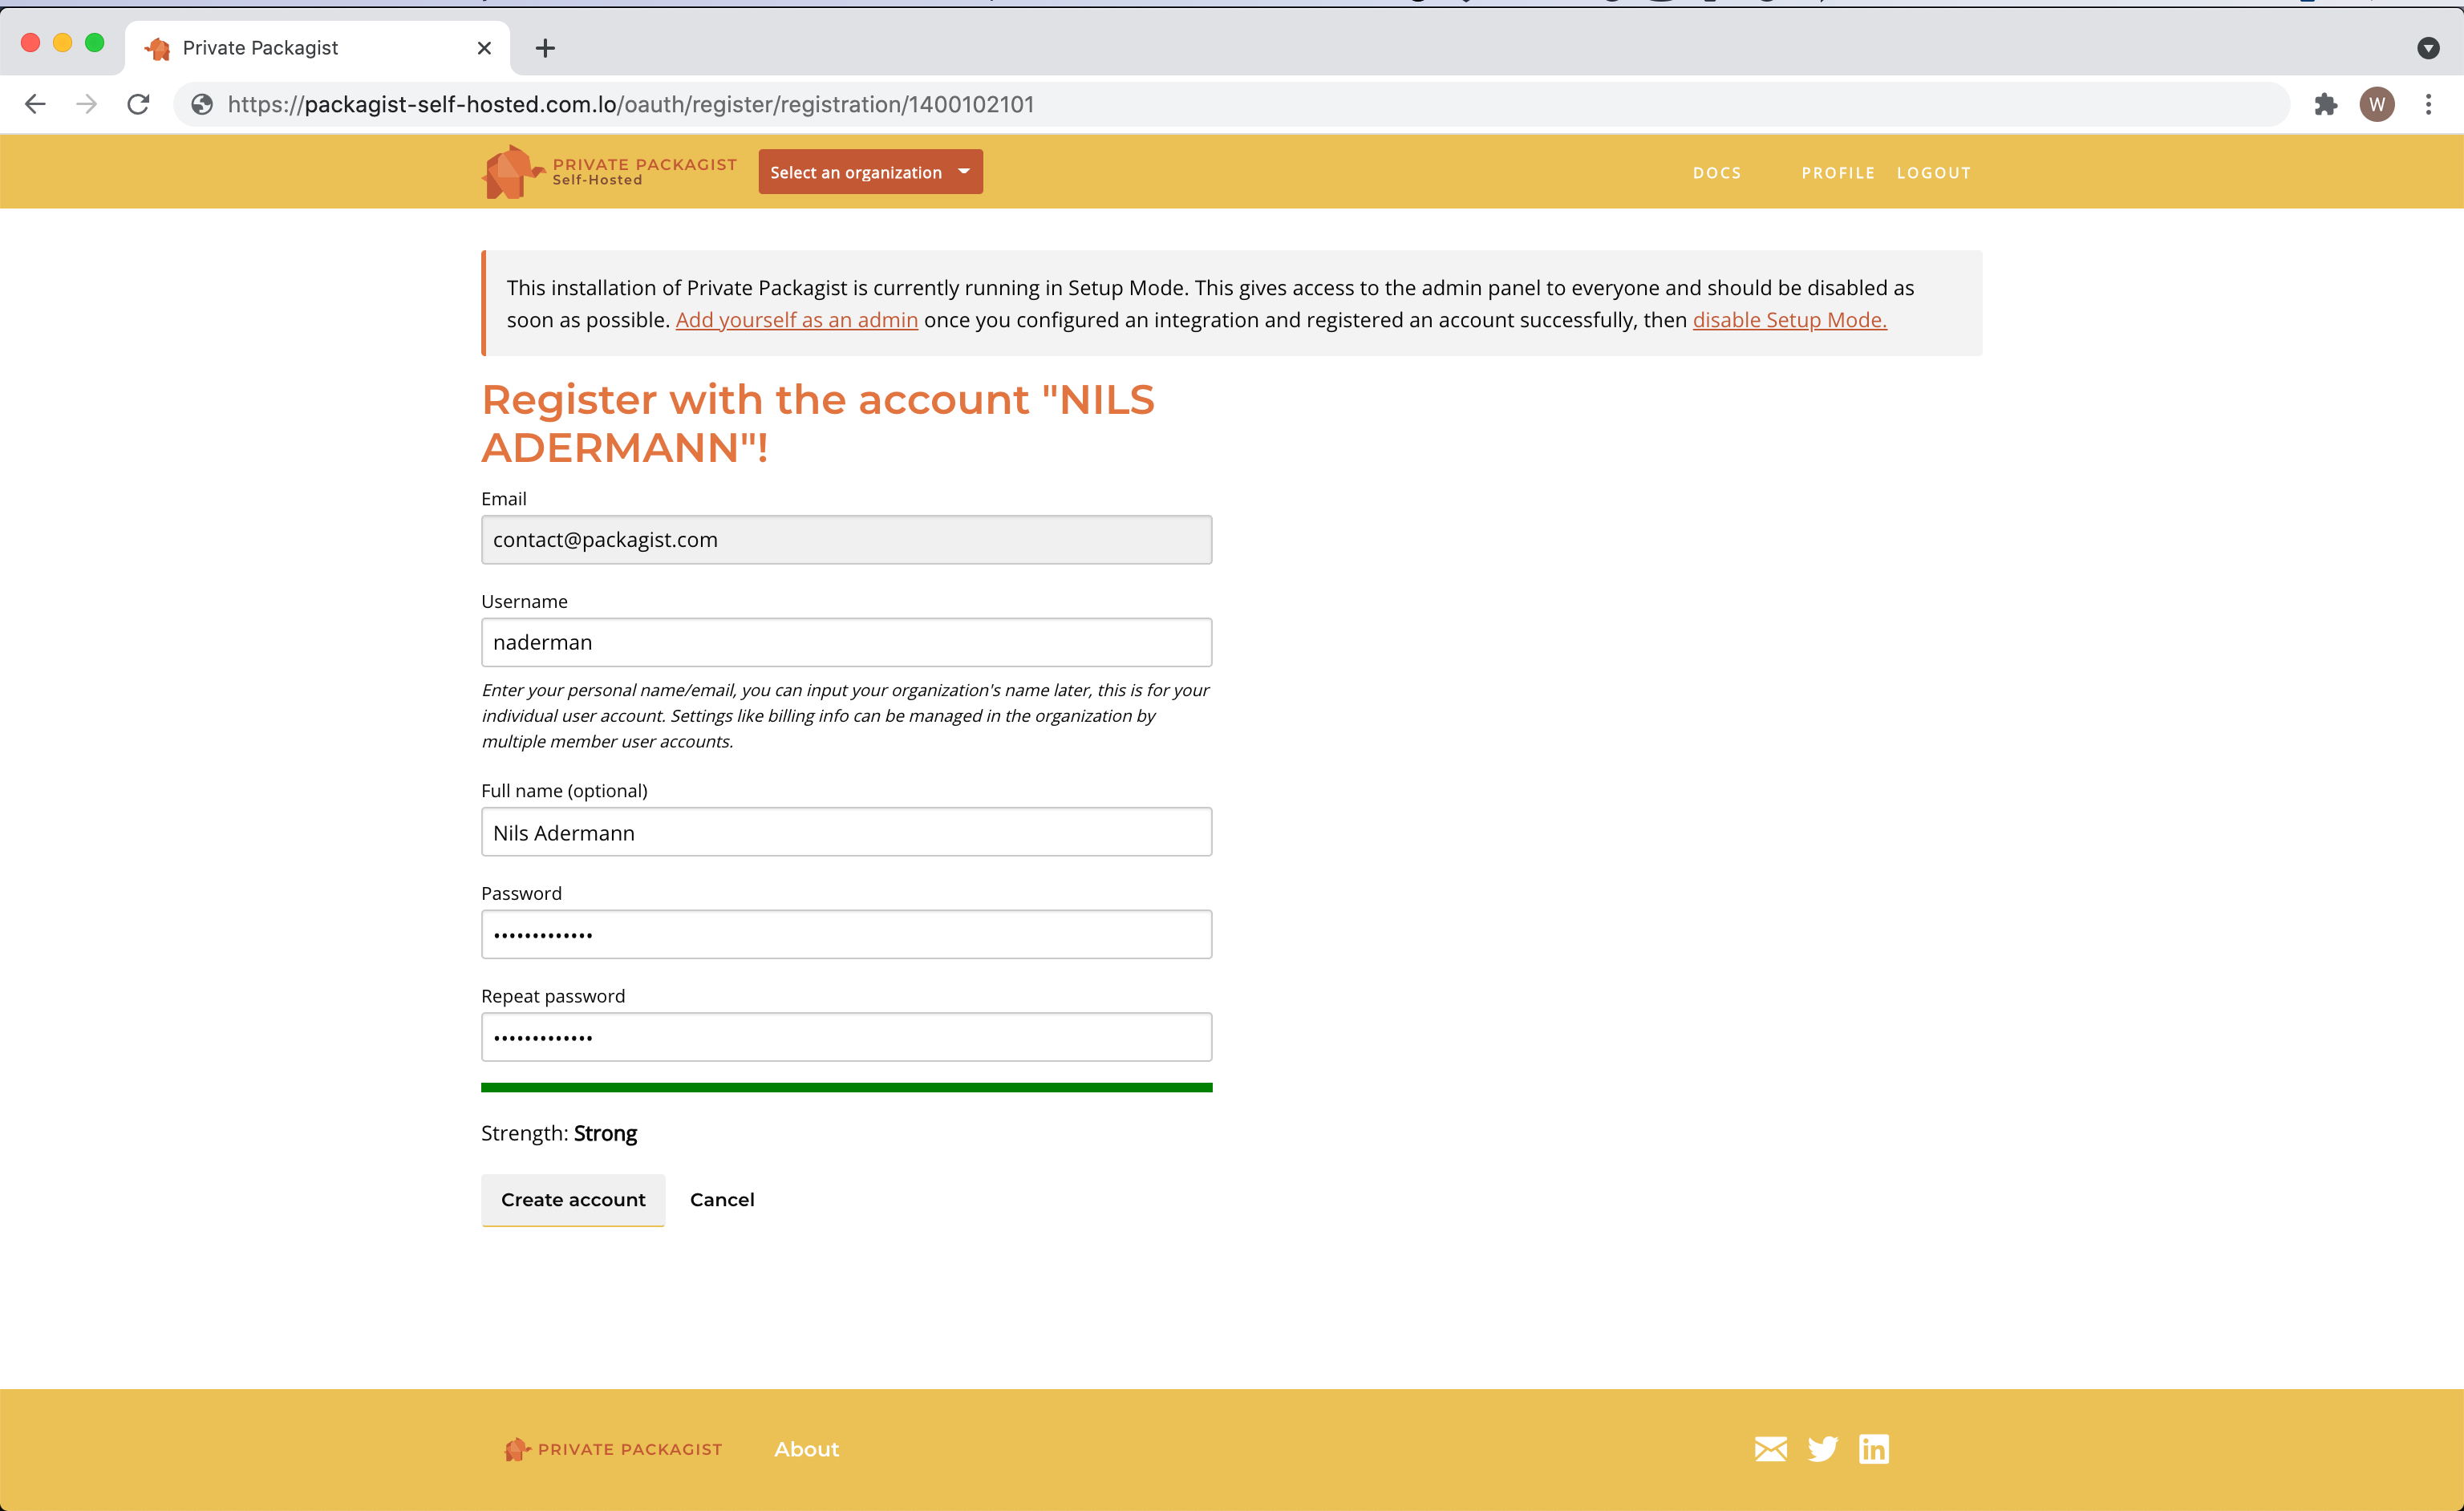This screenshot has width=2464, height=1511.
Task: Reload the page with the refresh icon
Action: point(138,104)
